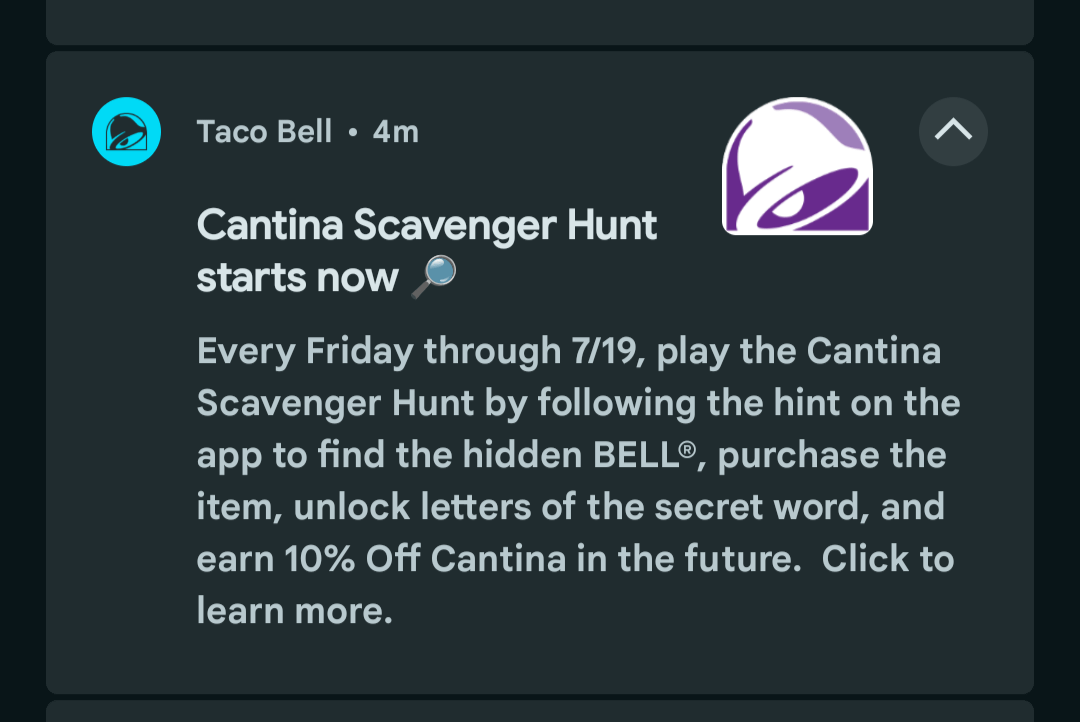Tap the "Taco Bell" app name label
The width and height of the screenshot is (1080, 722).
264,132
